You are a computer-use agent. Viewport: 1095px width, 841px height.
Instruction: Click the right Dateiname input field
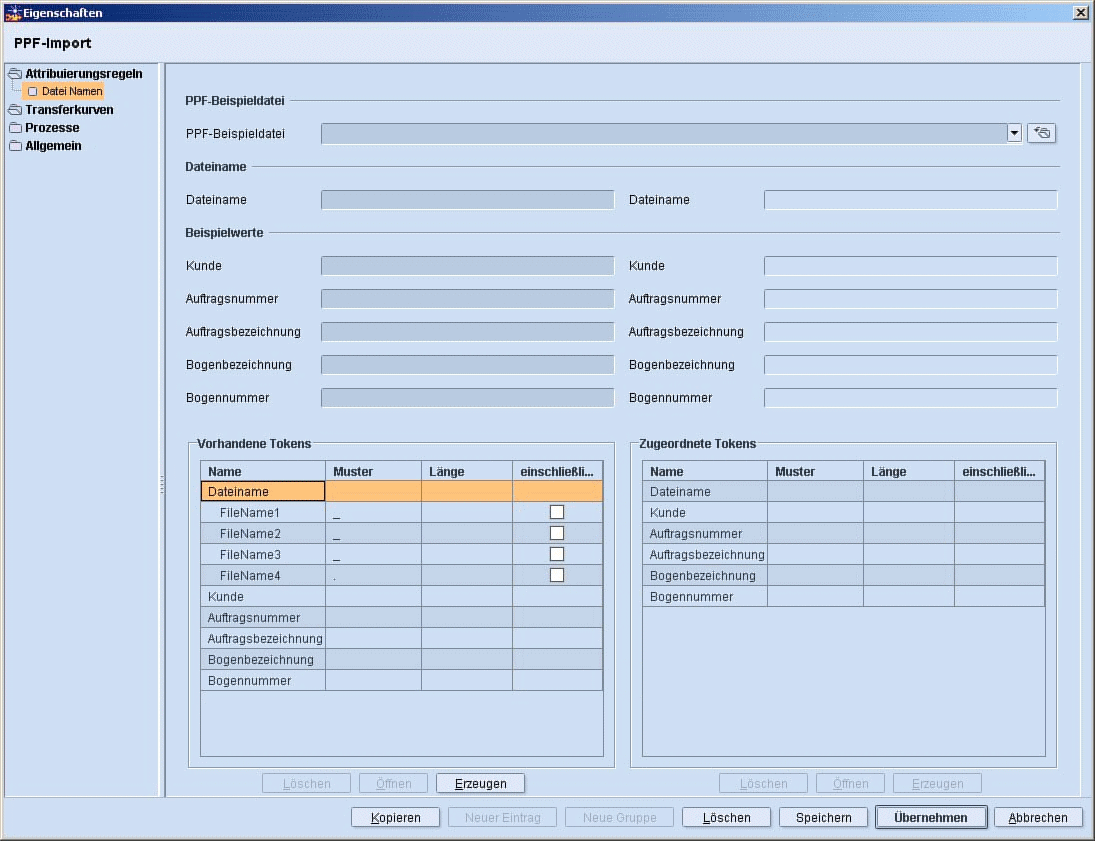(911, 200)
